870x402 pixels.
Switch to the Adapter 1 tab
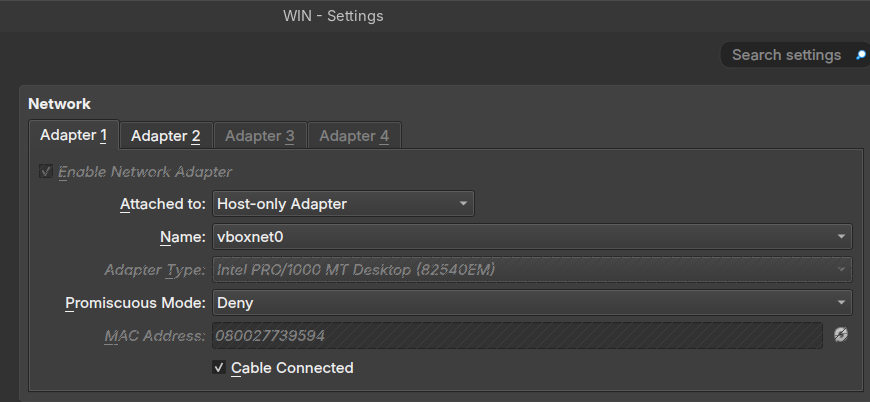point(73,135)
